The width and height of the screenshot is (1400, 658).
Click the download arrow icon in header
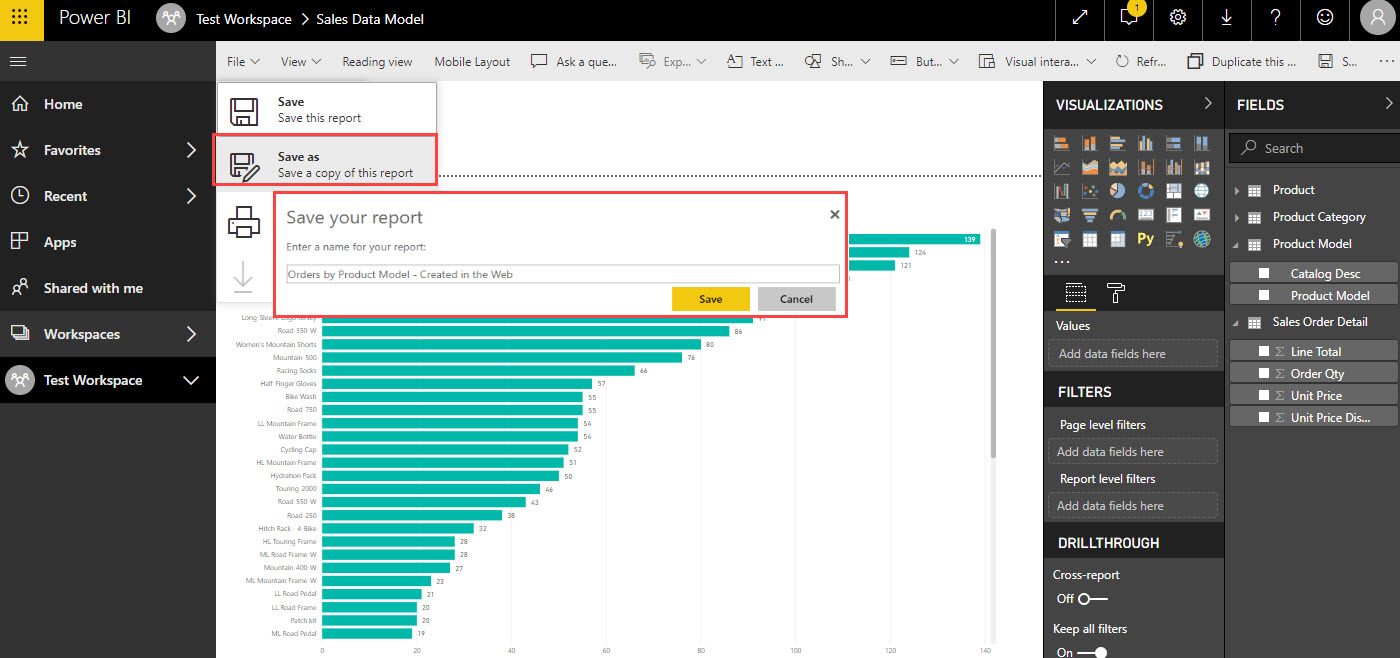tap(1227, 18)
